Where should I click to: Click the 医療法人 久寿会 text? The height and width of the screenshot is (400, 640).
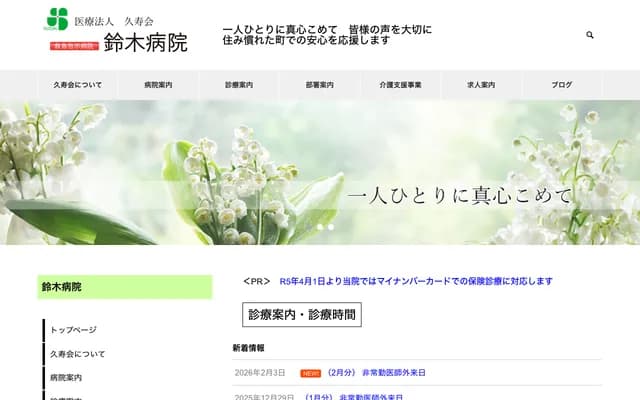114,22
